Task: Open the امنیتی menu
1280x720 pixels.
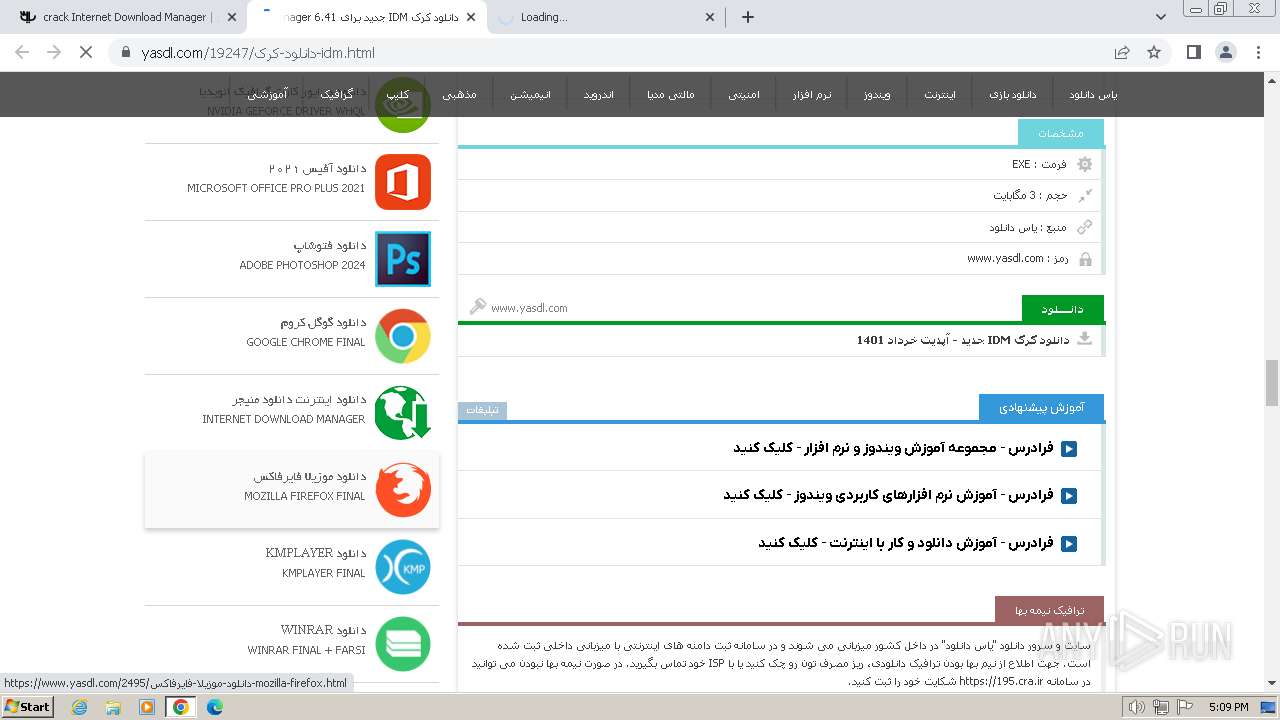Action: pos(743,95)
